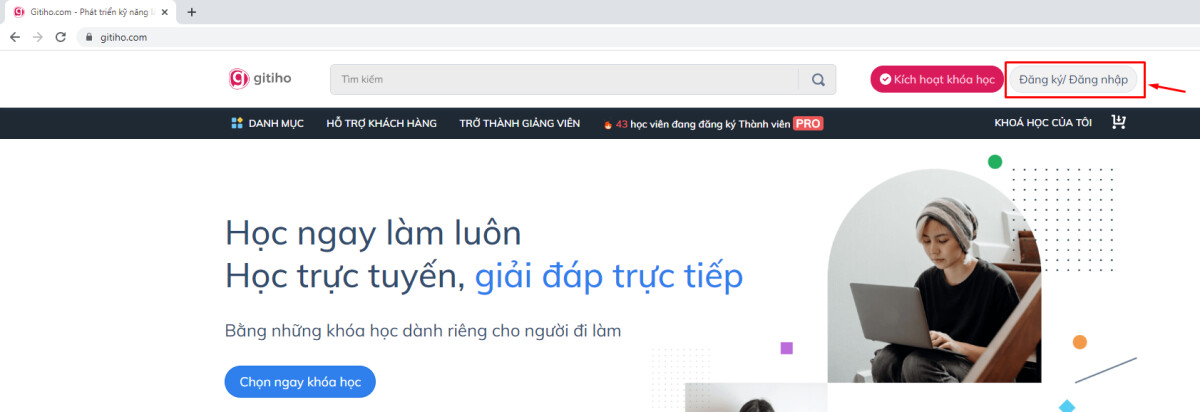
Task: Click the search magnifier button
Action: pos(818,80)
